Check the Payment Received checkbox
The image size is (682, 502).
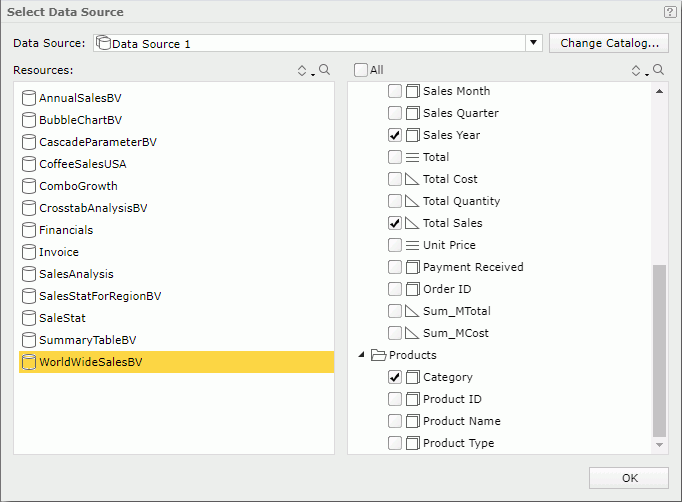[394, 267]
